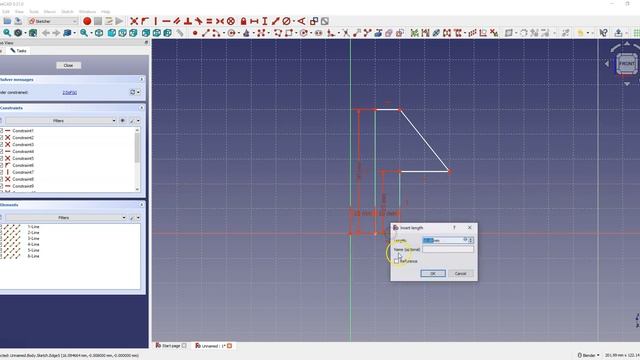Select the Distance constraint tool
Viewport: 640px width, 360px height.
276,21
